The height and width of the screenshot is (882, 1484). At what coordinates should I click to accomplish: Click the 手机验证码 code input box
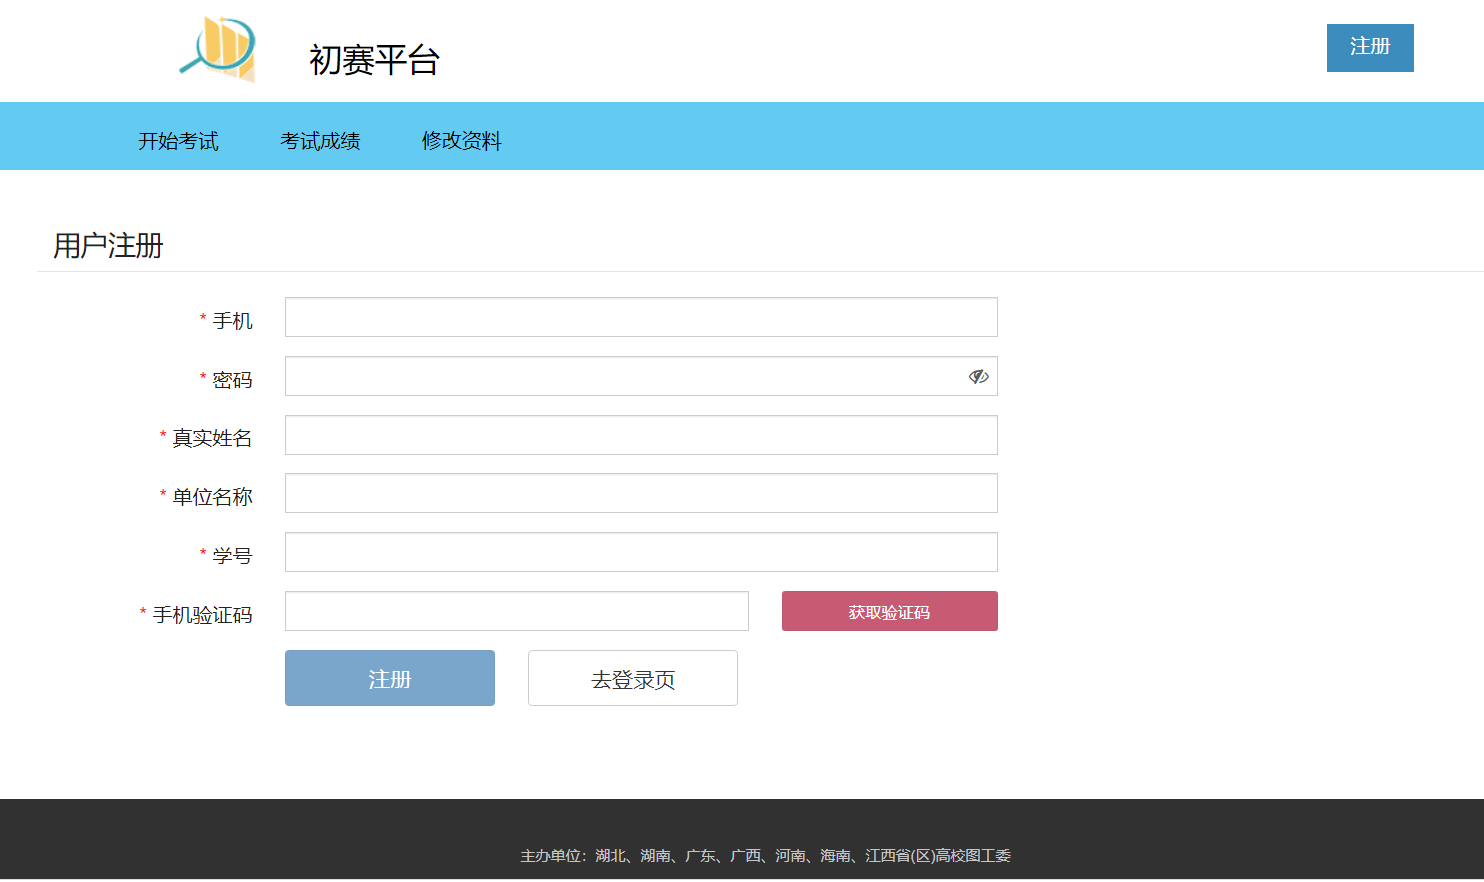pos(516,611)
